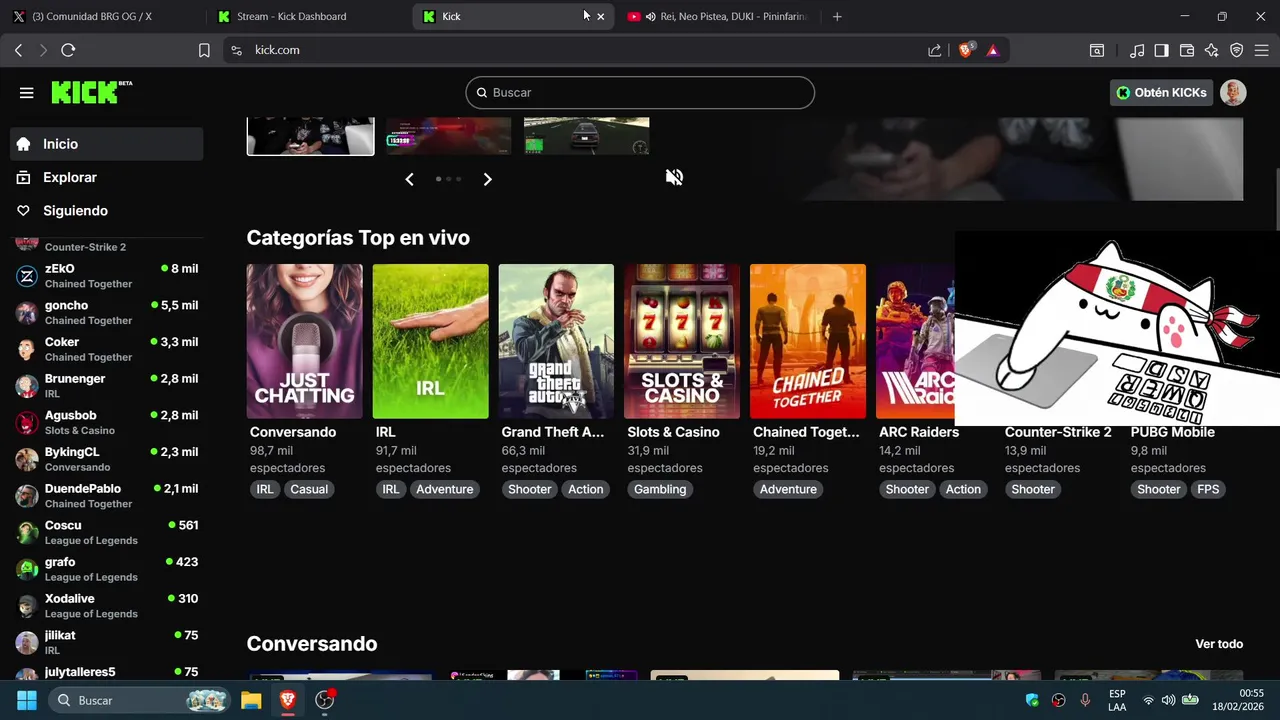Click the Brave Rewards triangle icon
Viewport: 1280px width, 720px height.
click(x=992, y=50)
